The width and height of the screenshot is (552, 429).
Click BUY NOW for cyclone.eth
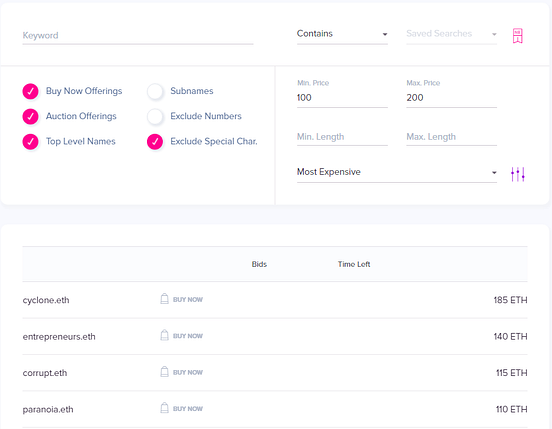point(188,299)
